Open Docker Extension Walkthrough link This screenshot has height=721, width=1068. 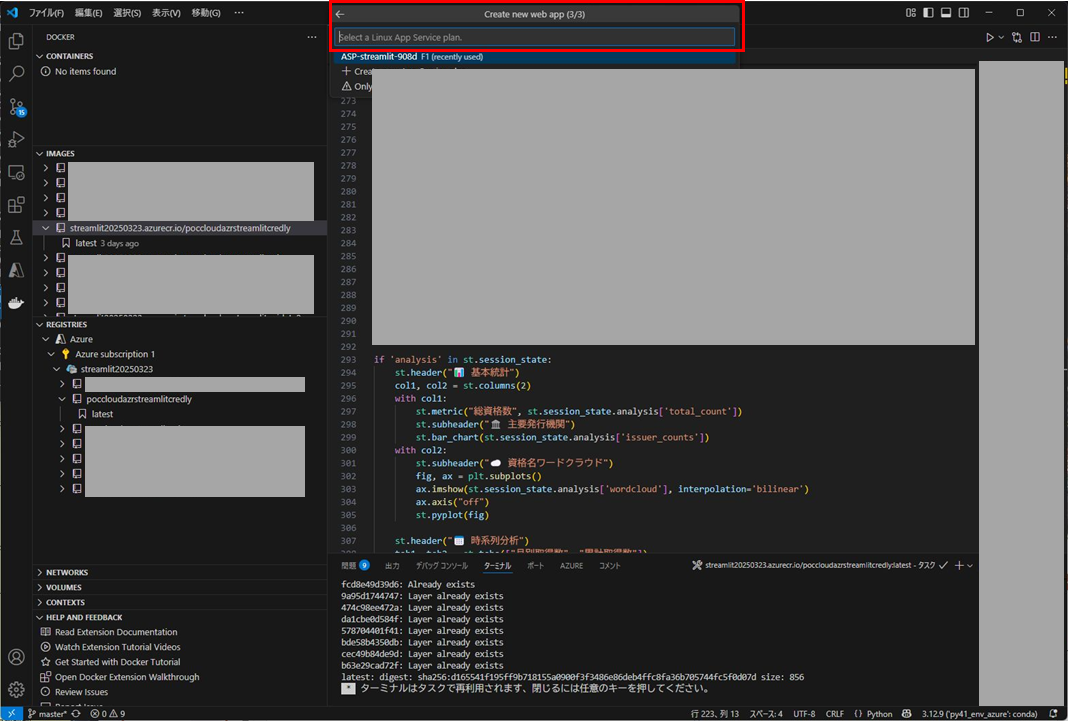(x=127, y=677)
